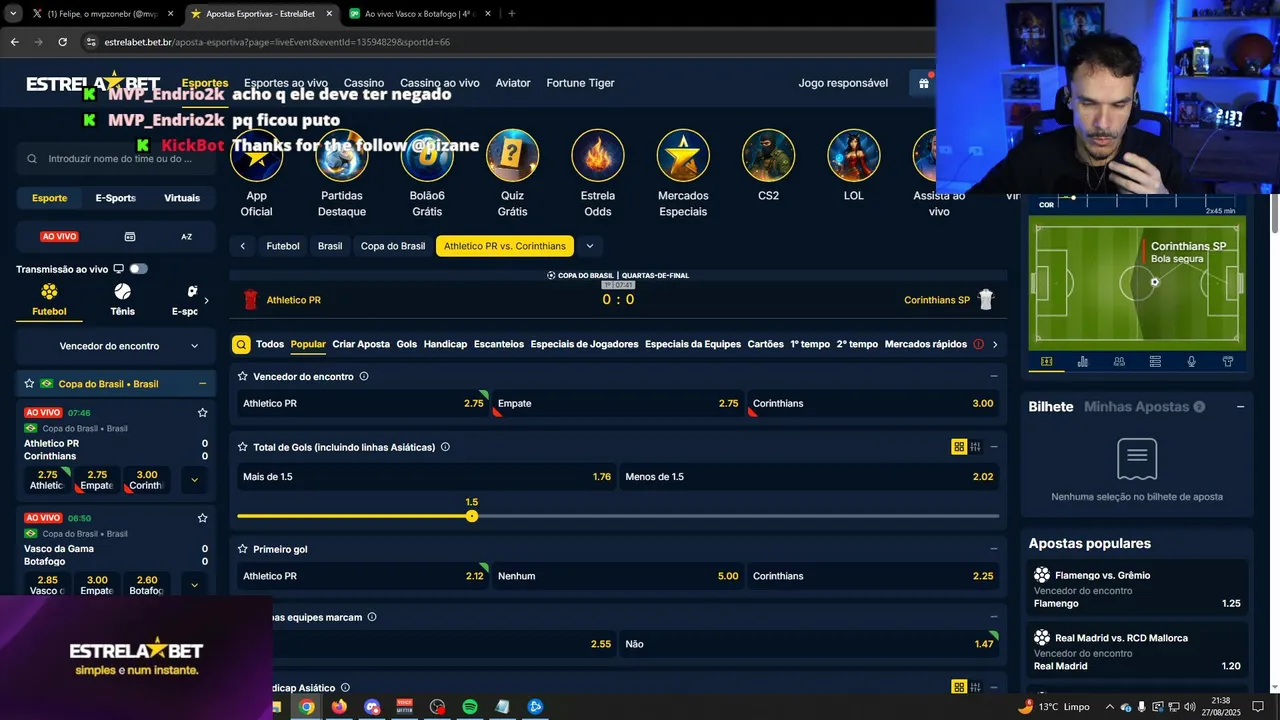Collapse the Copa do Brasil sidebar section
Image resolution: width=1280 pixels, height=720 pixels.
[x=202, y=384]
